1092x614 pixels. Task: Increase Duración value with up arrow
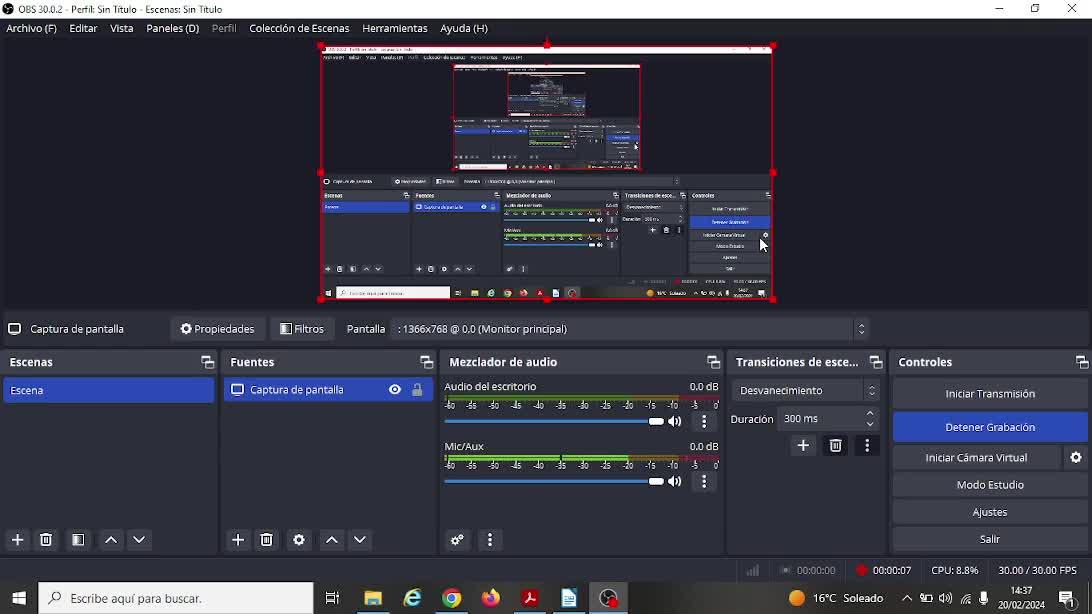point(870,414)
